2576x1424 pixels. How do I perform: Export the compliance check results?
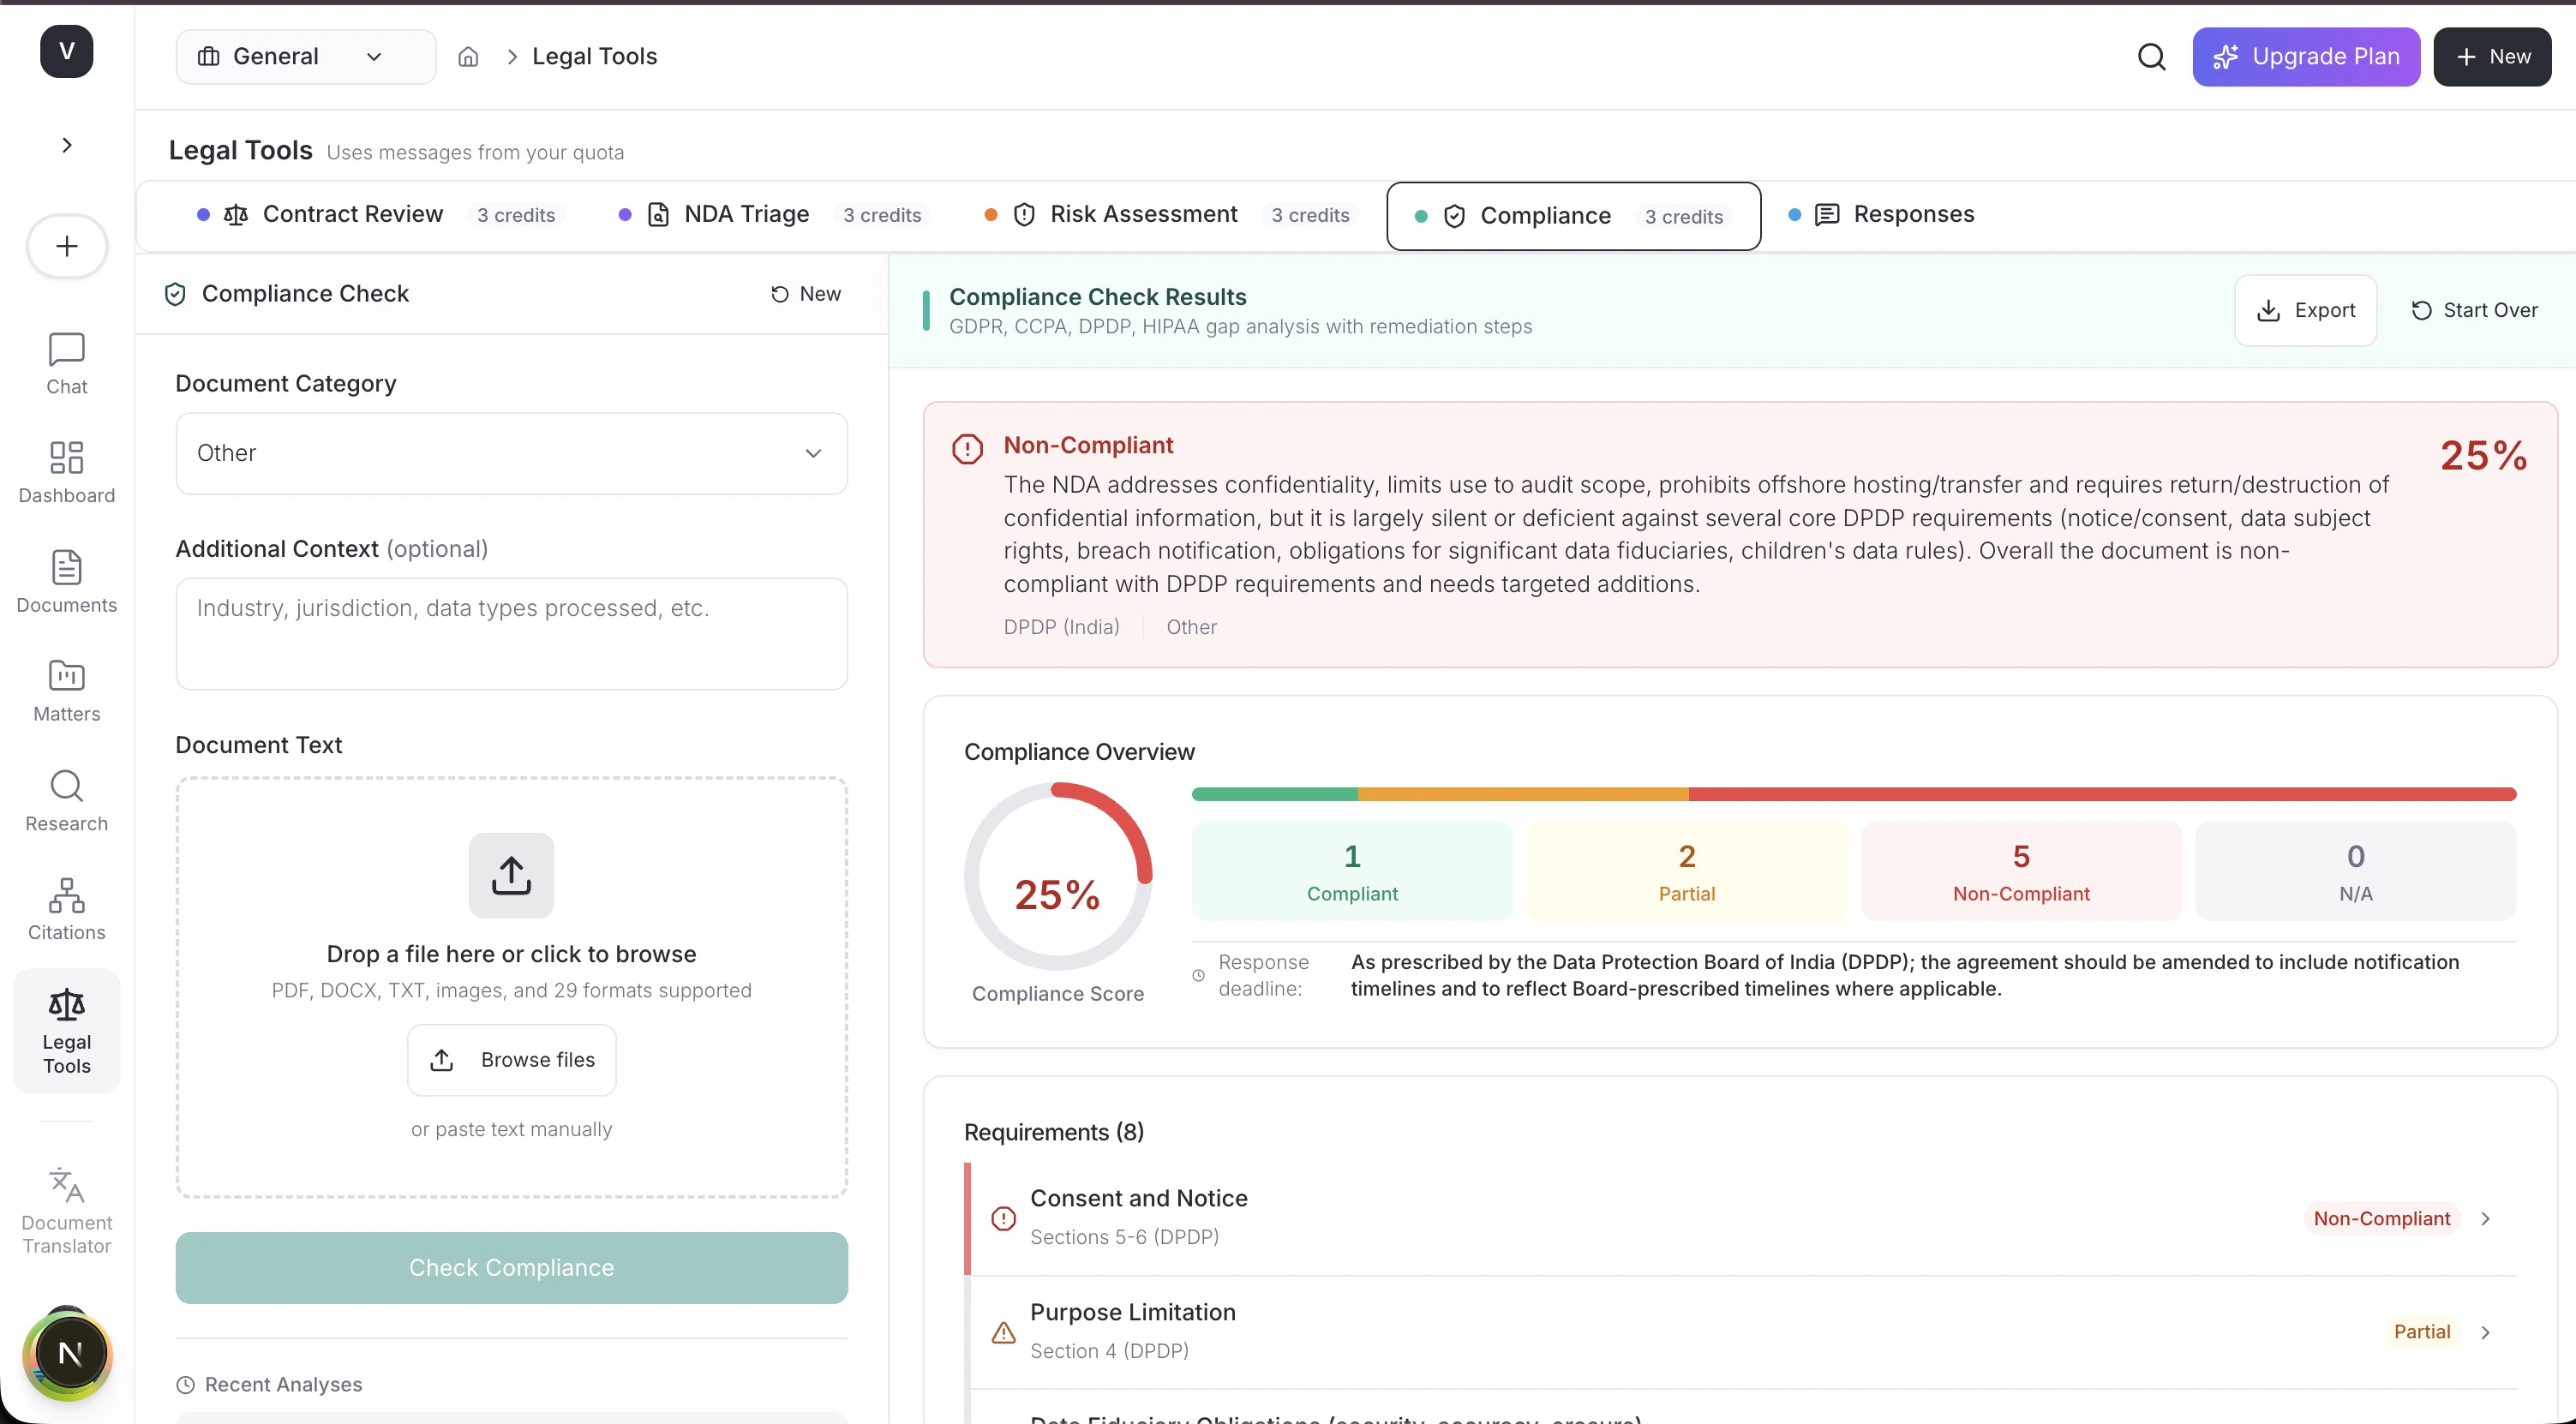(x=2306, y=311)
